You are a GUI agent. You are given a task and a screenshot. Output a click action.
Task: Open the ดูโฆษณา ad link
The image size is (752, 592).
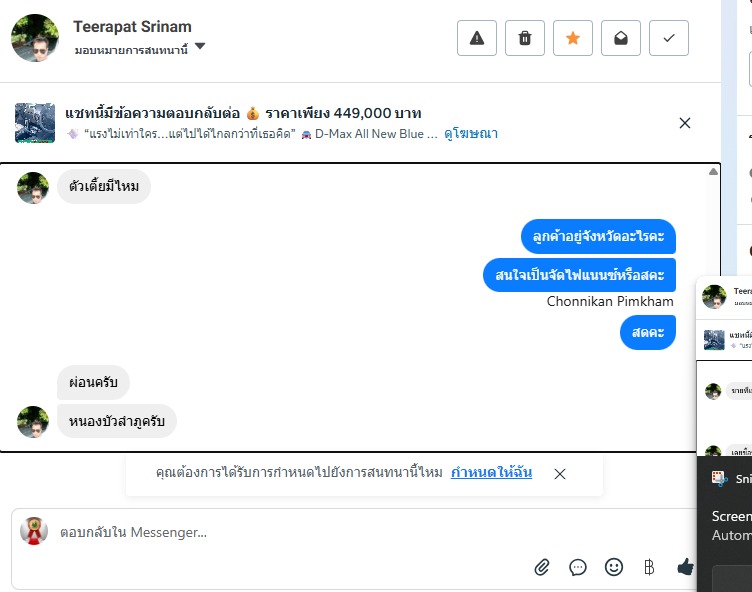471,133
